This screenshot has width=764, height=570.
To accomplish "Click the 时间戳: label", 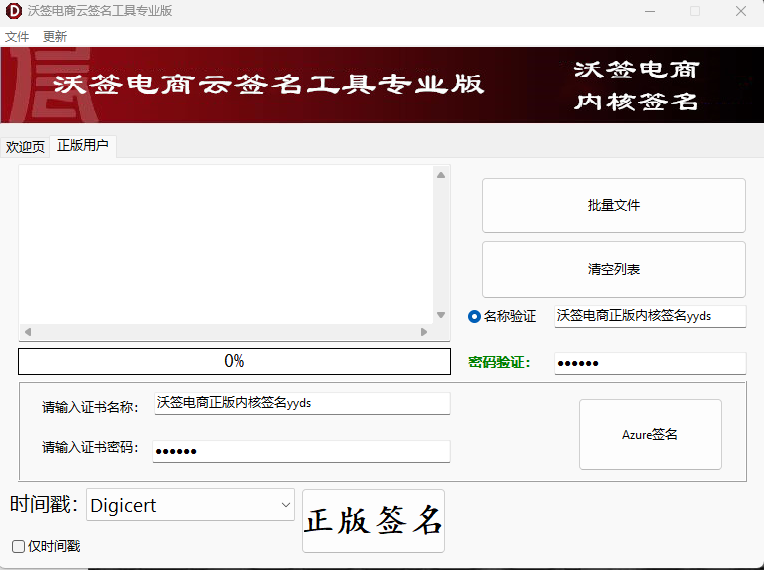I will pyautogui.click(x=44, y=504).
